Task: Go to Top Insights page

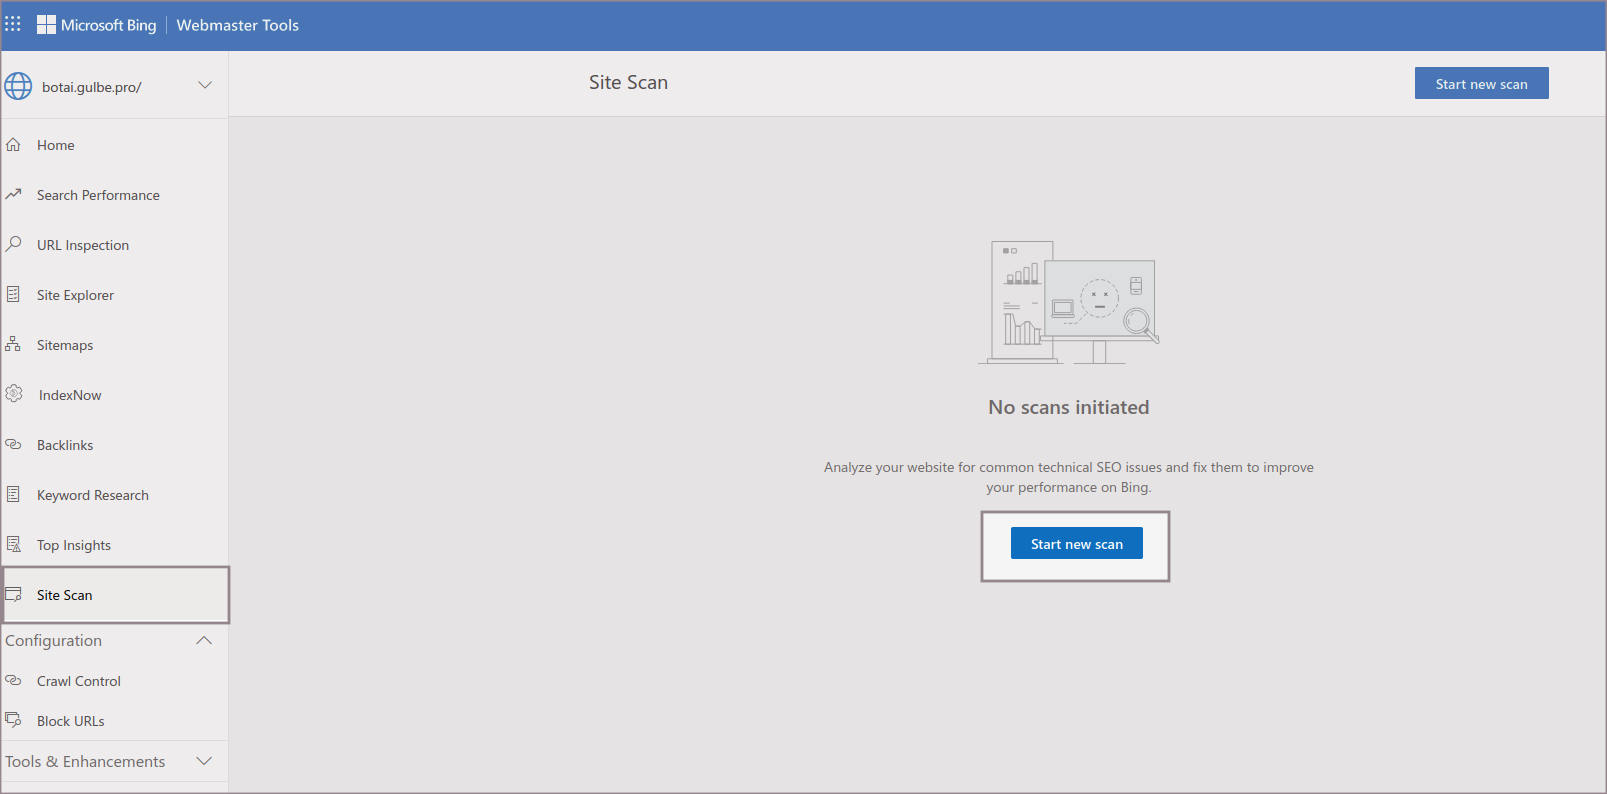Action: click(73, 545)
